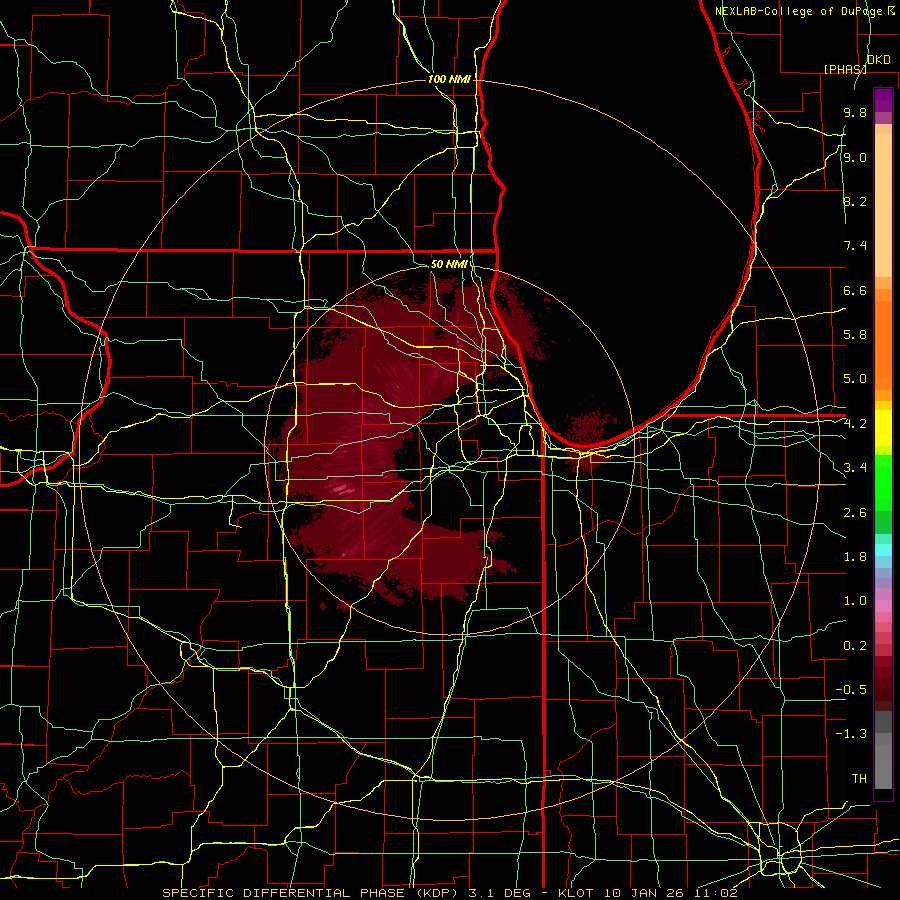Click the 0.2 scale value label
900x900 pixels.
pyautogui.click(x=855, y=646)
